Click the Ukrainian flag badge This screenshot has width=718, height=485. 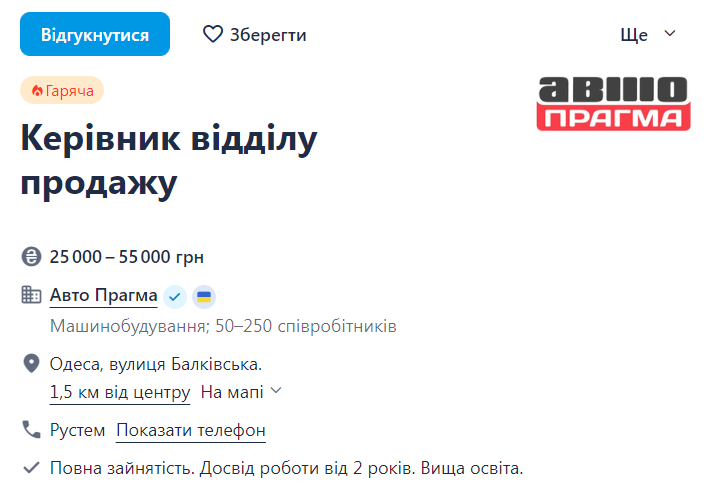[204, 296]
